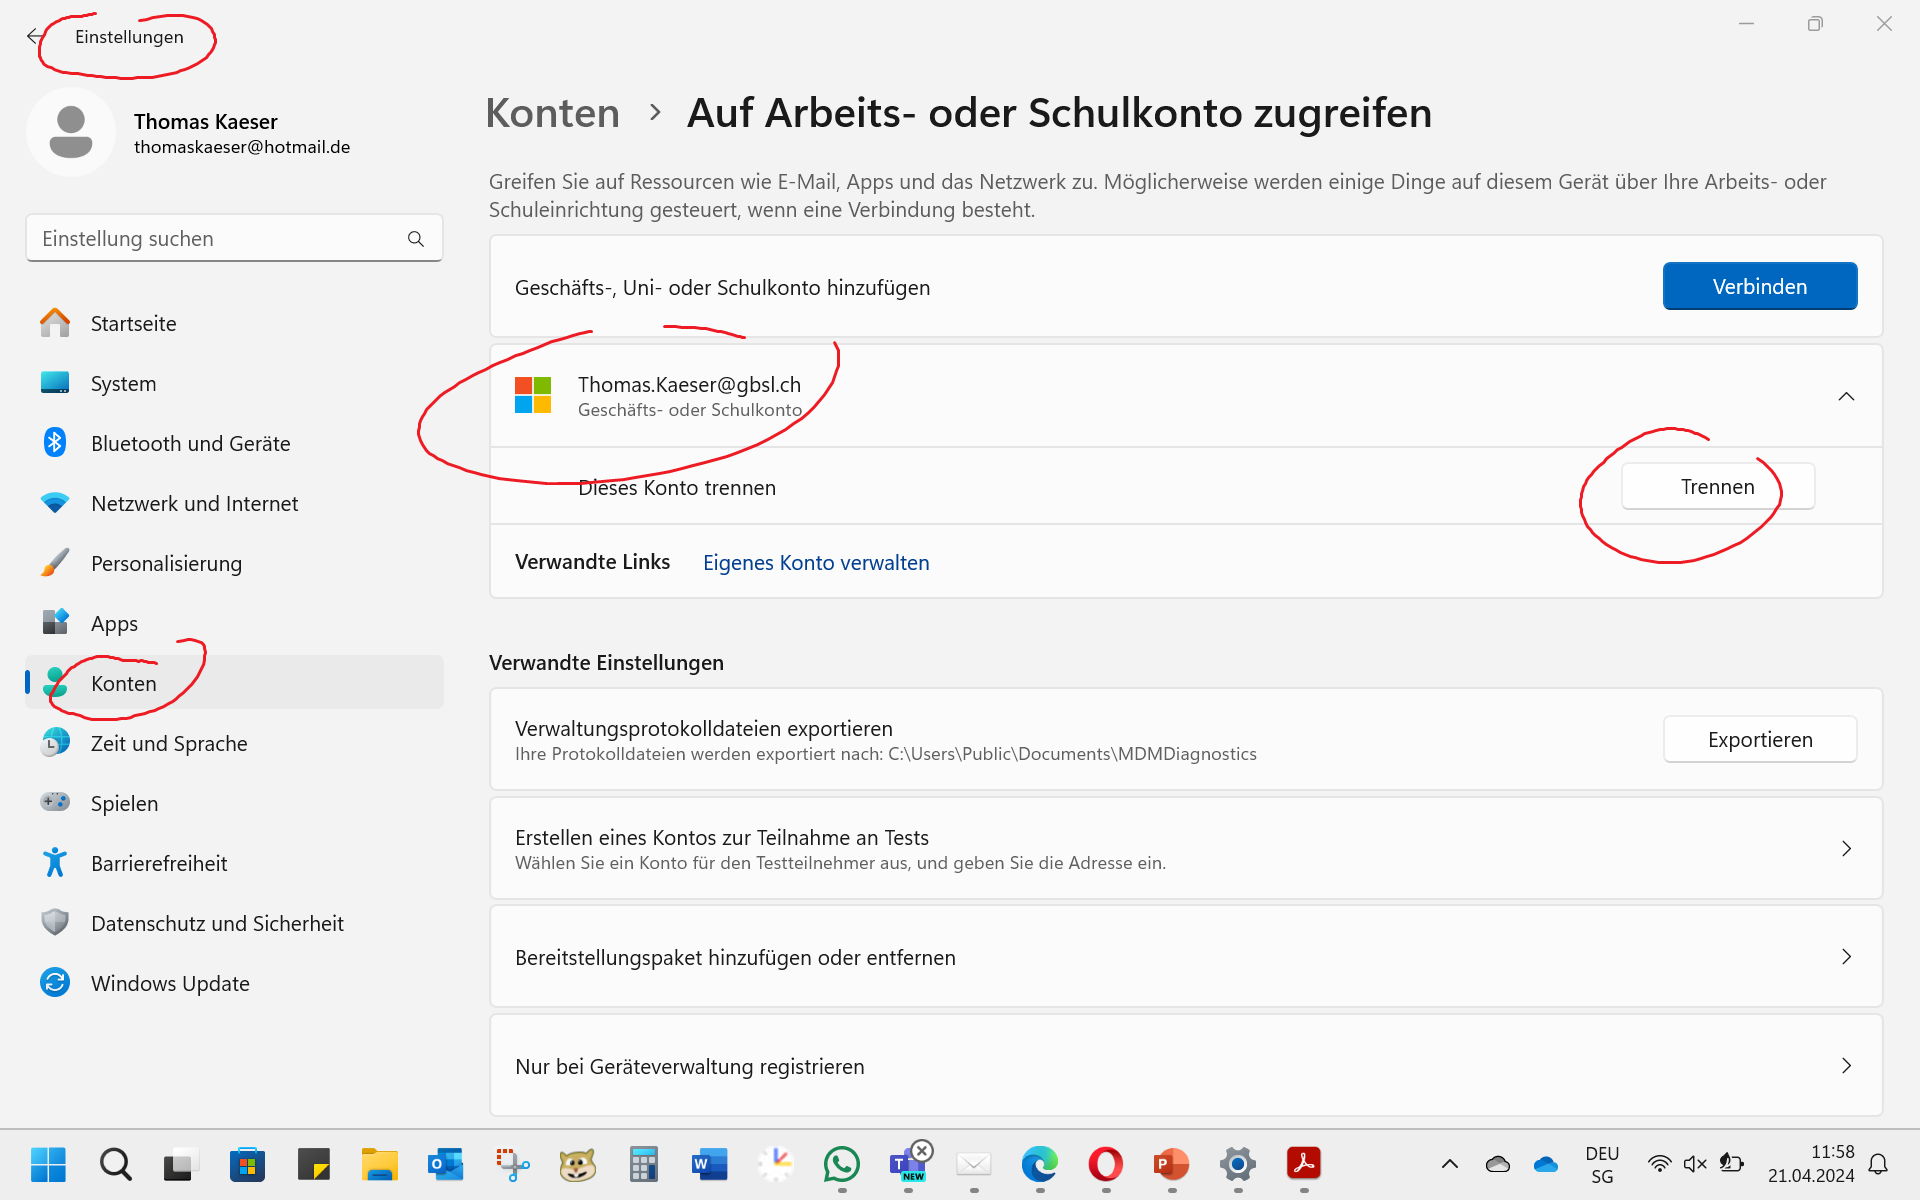Launch the Snipping Tool from the taskbar
Viewport: 1920px width, 1200px height.
[x=513, y=1164]
